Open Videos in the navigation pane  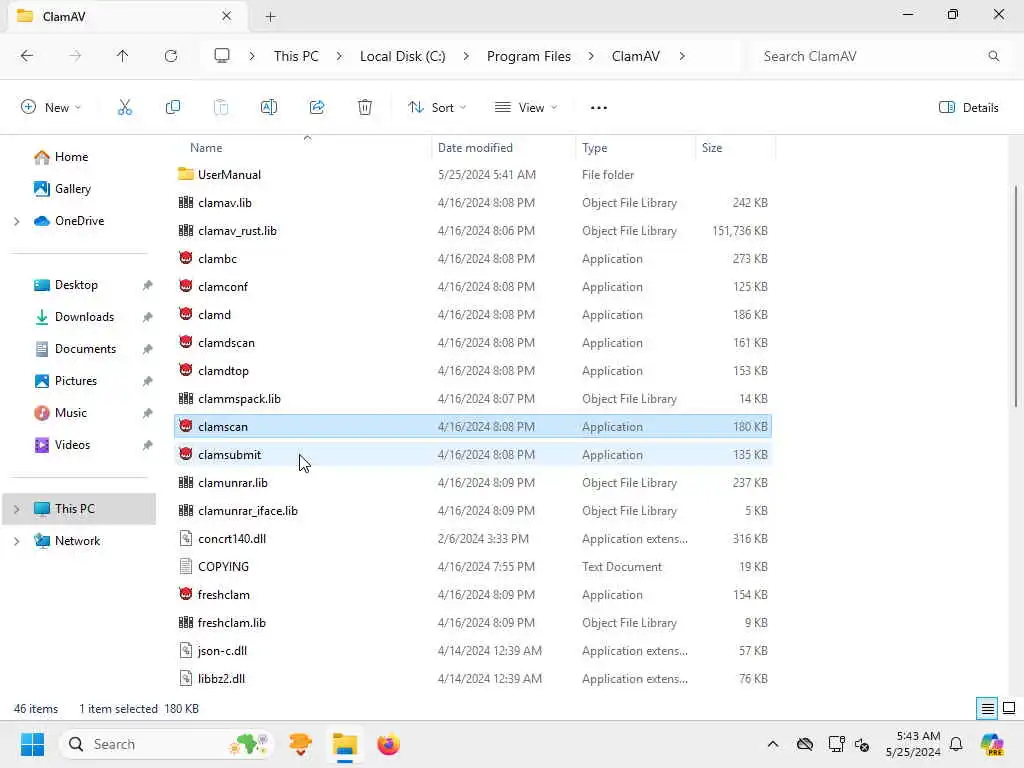pyautogui.click(x=72, y=445)
